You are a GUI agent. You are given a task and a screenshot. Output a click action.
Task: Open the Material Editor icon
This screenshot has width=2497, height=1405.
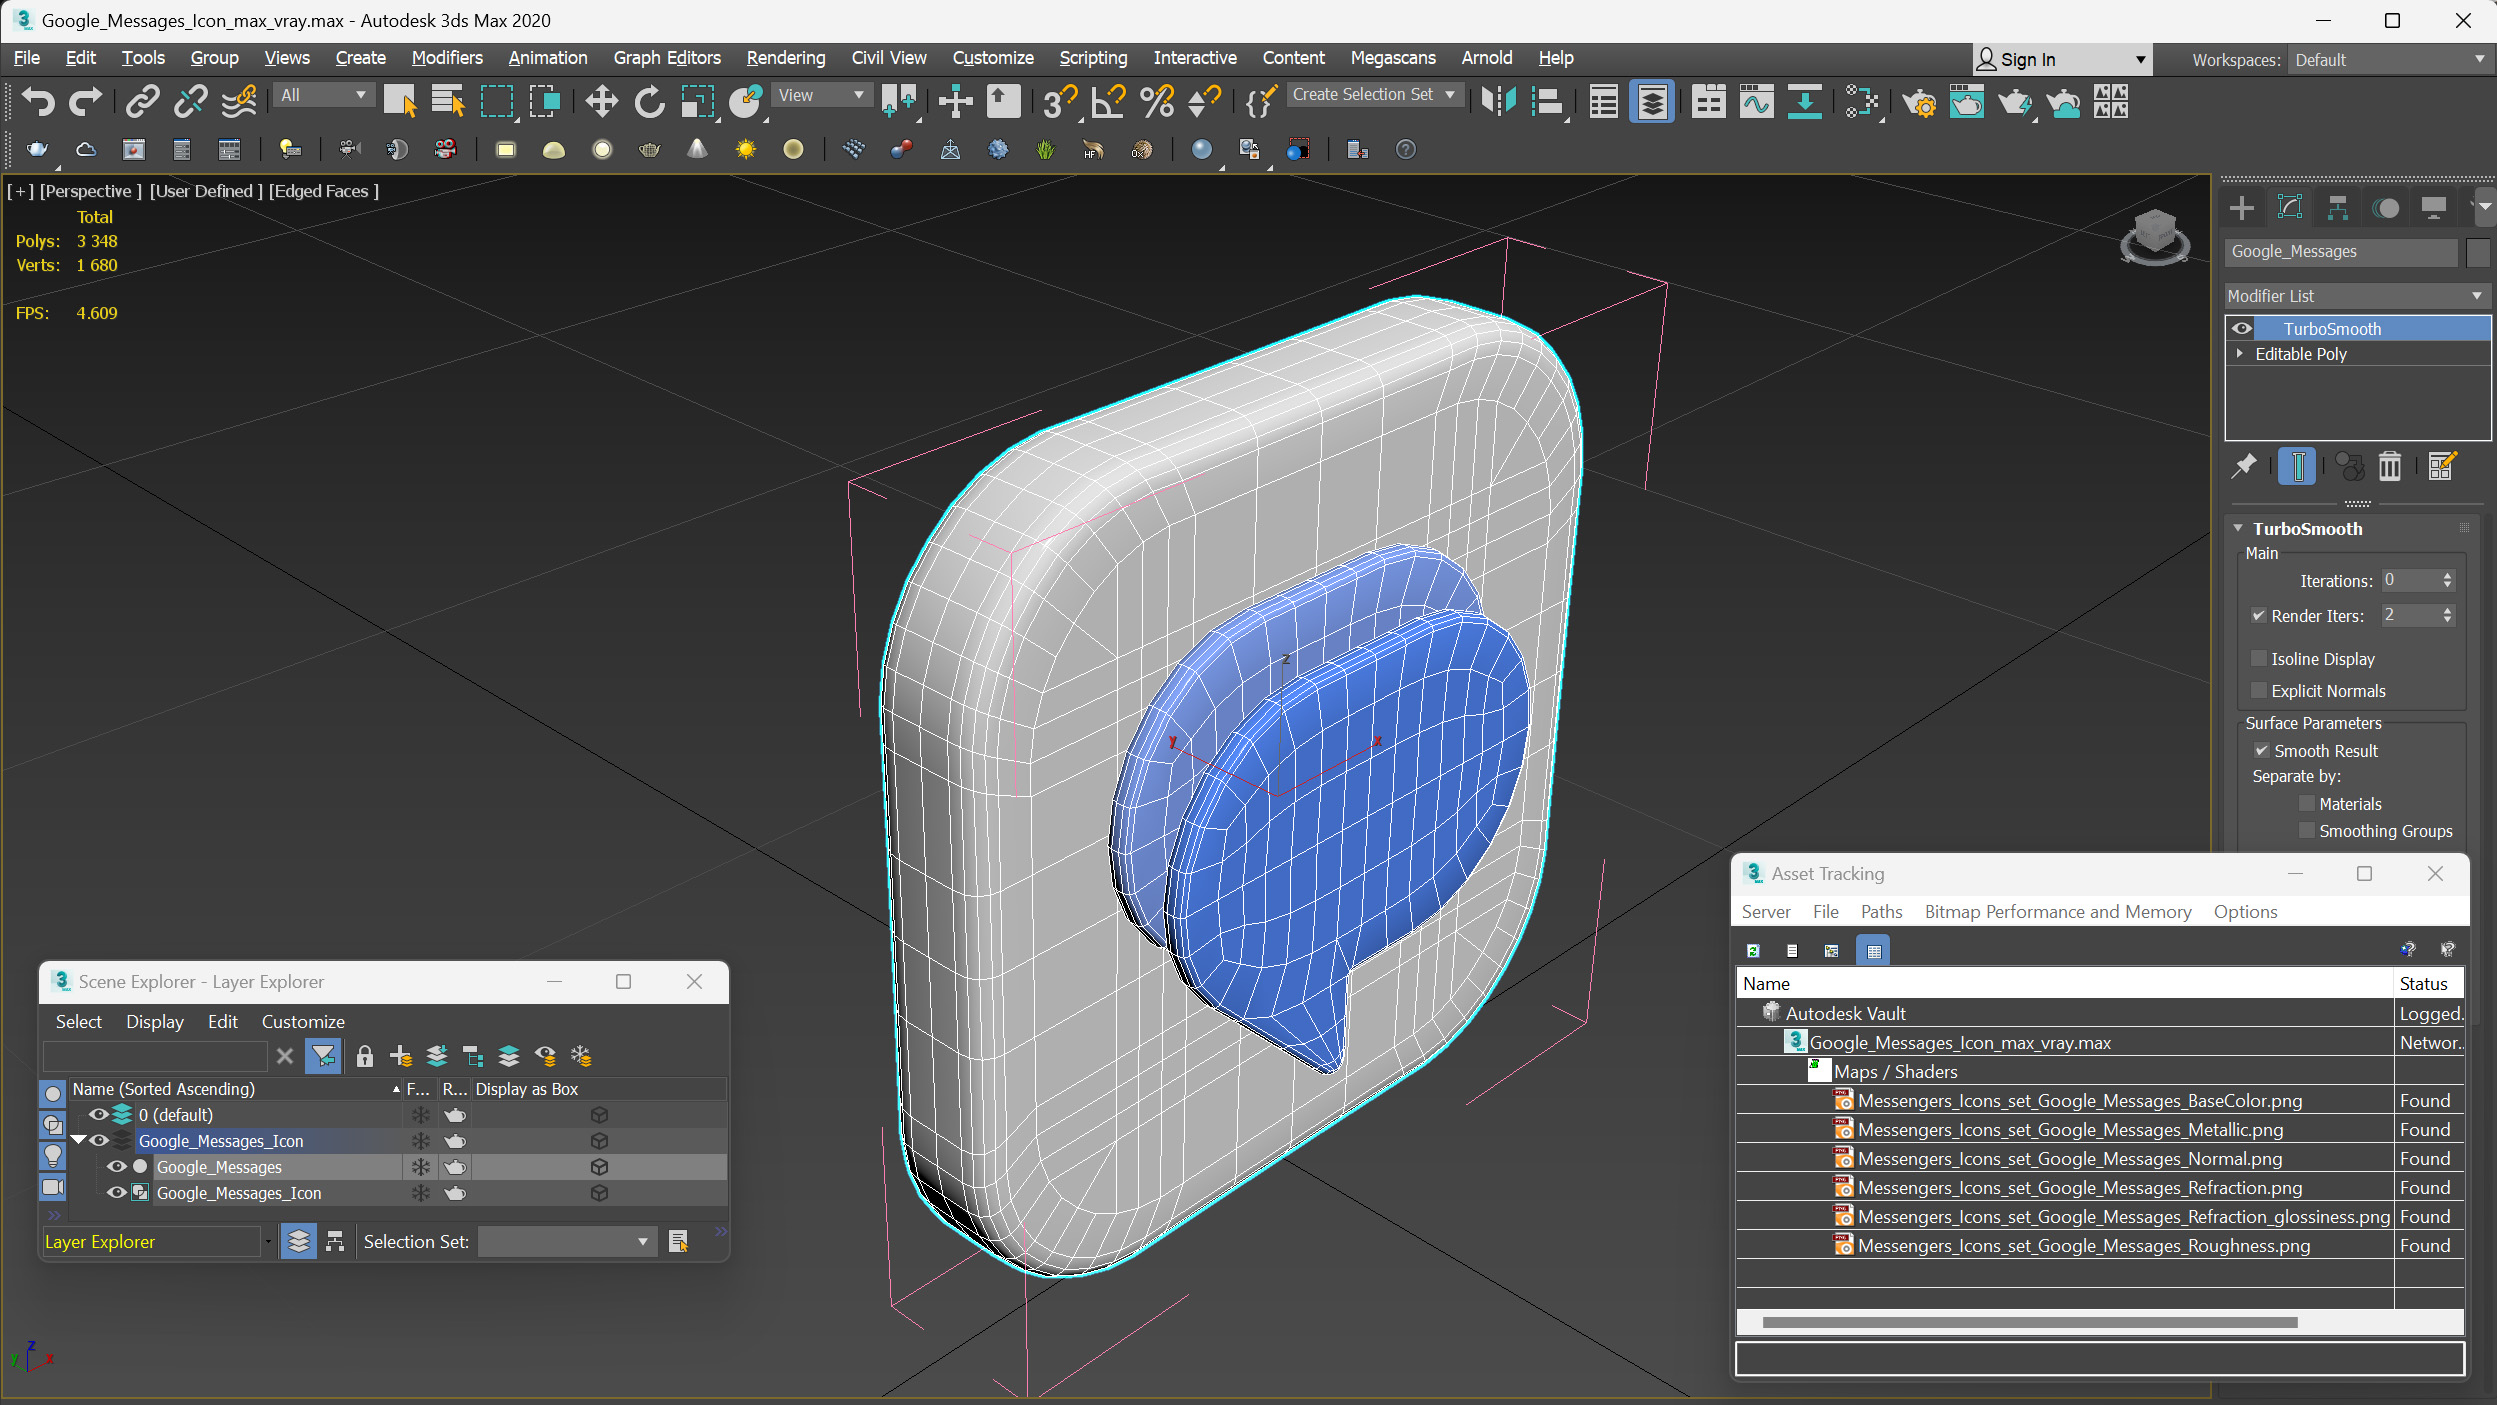point(1860,101)
